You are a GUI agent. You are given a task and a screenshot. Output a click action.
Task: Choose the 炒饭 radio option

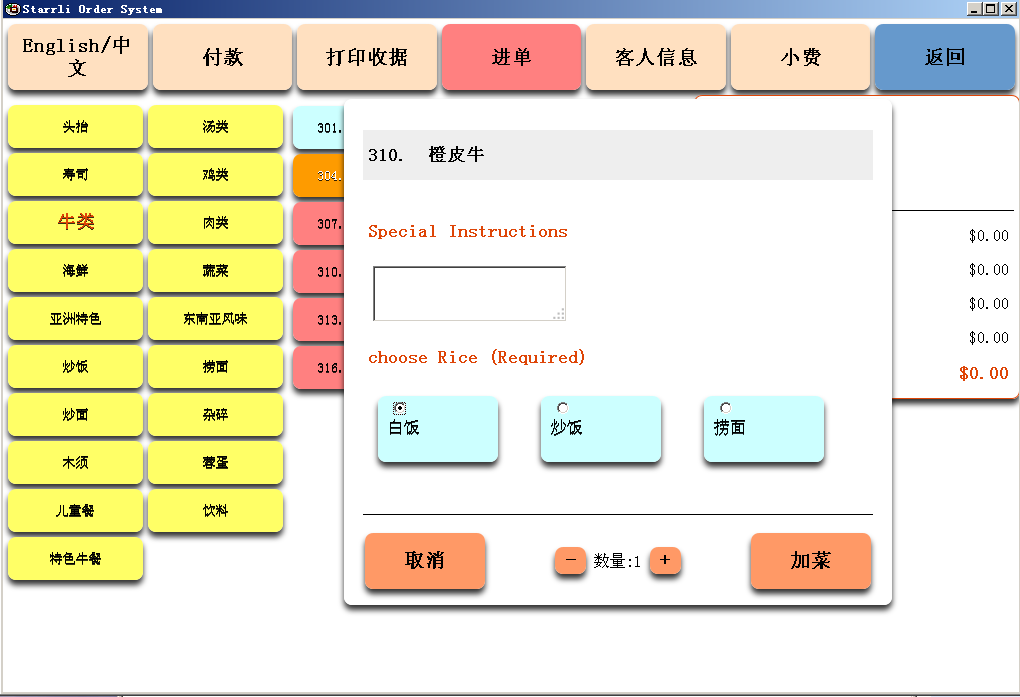tap(563, 408)
